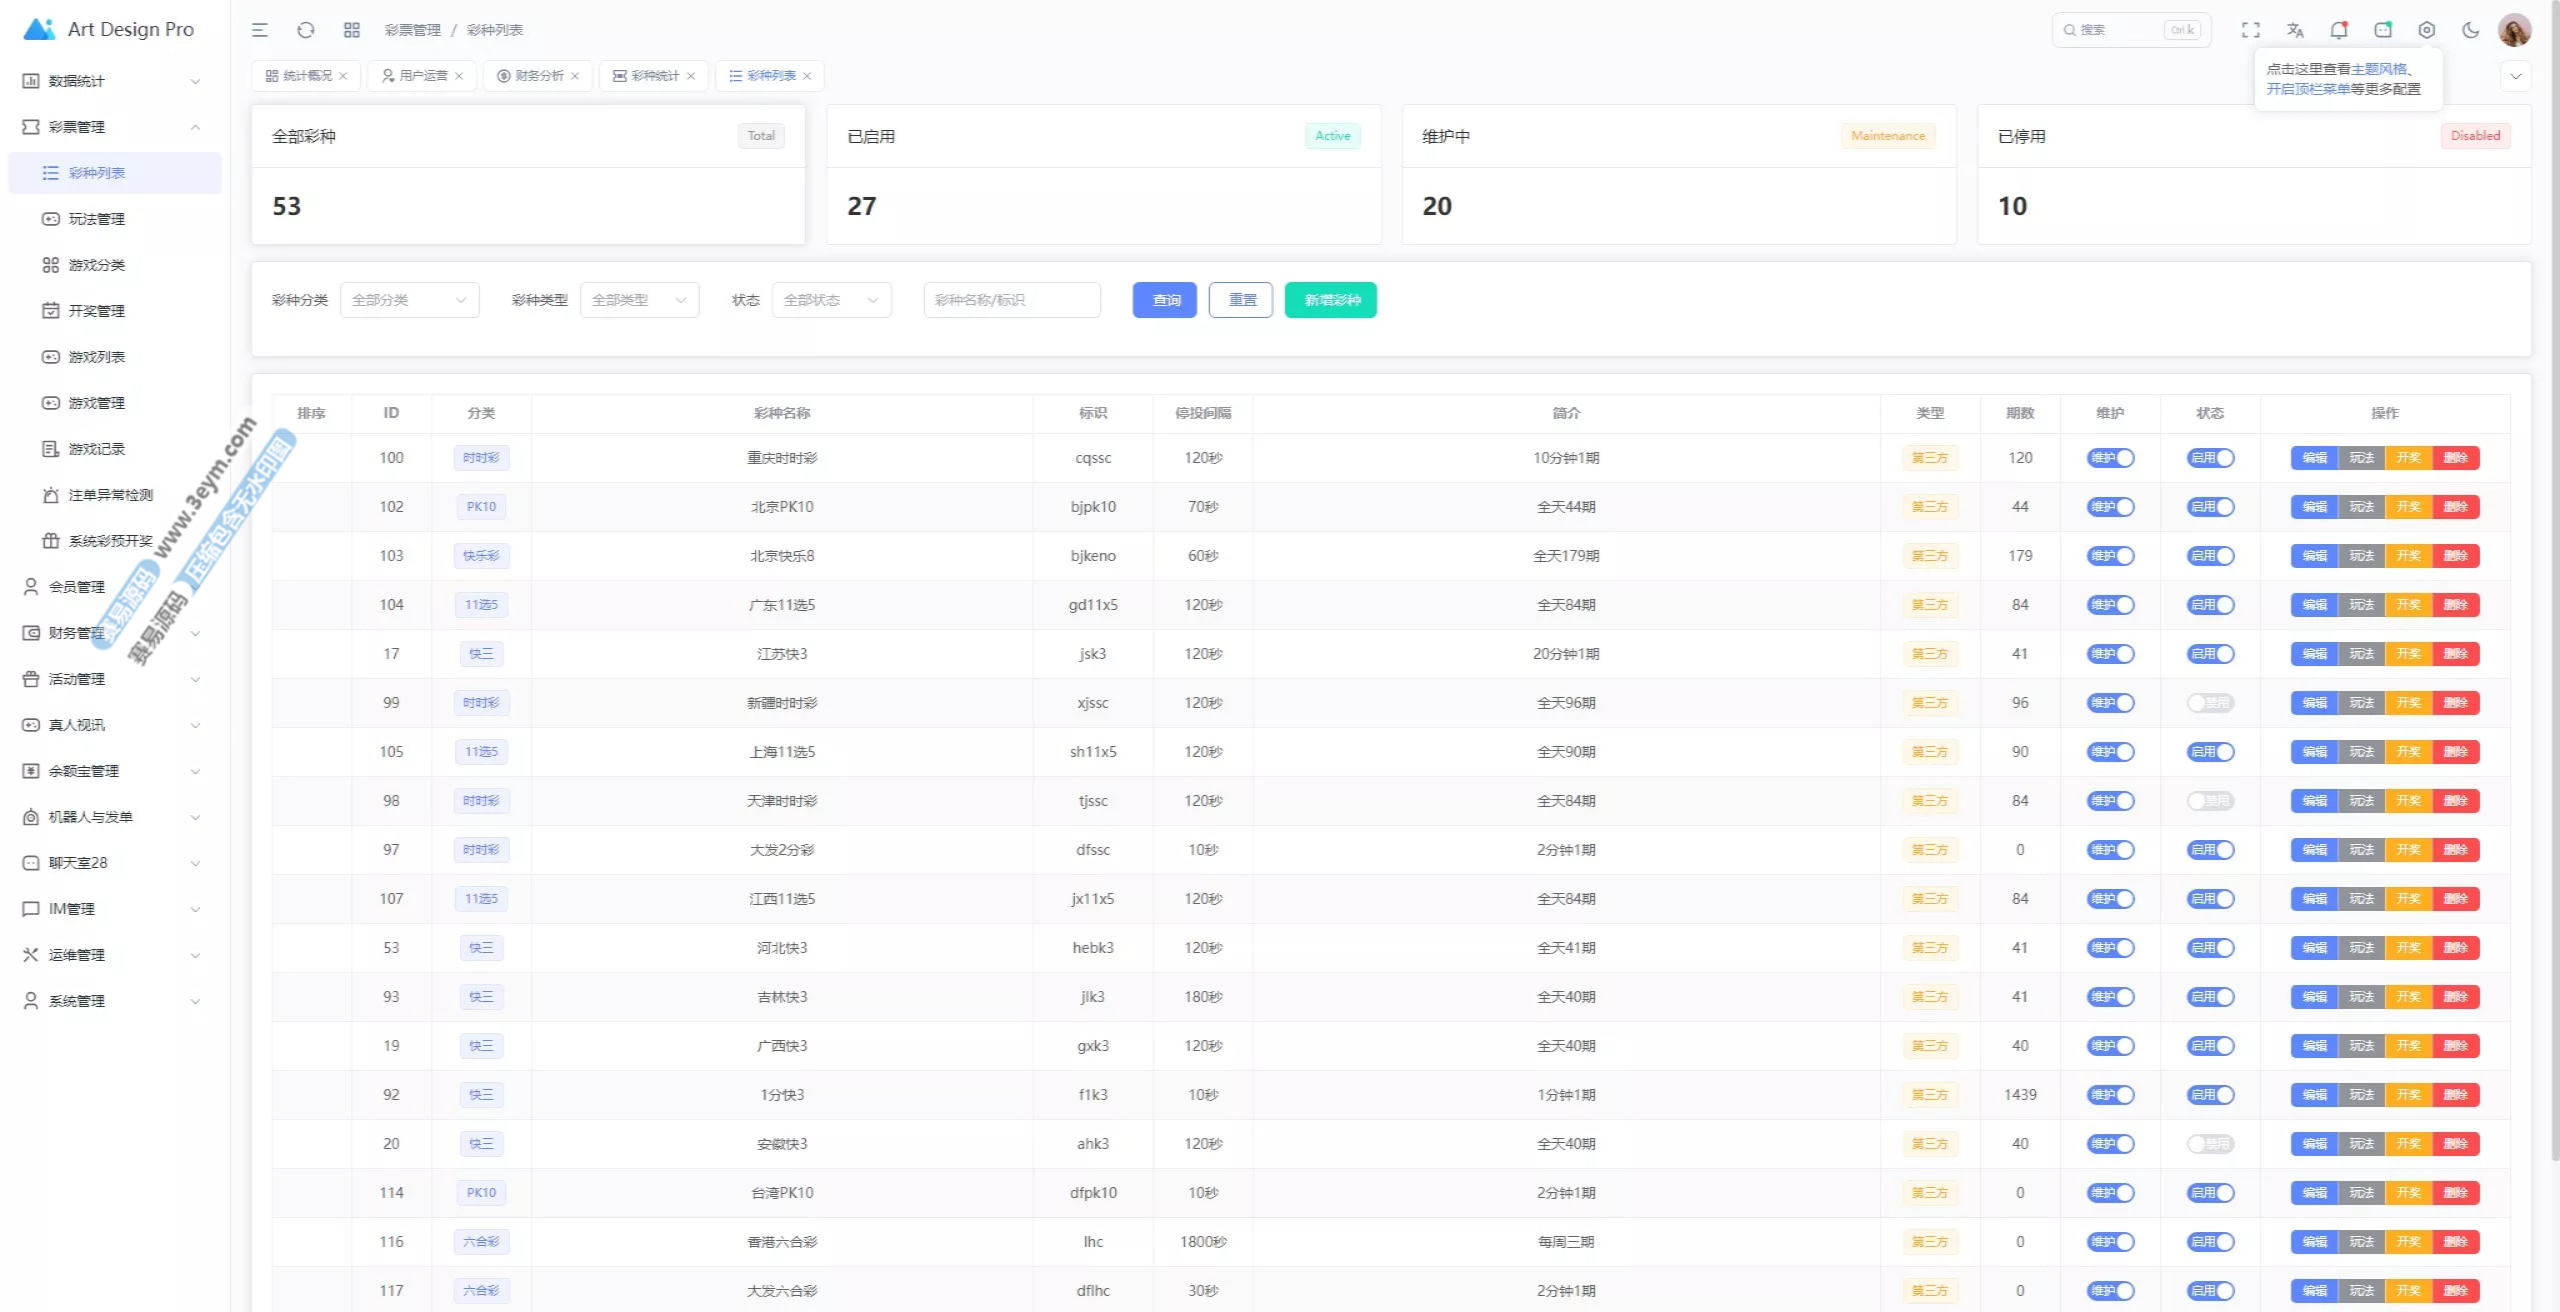The image size is (2560, 1312).
Task: Open fullscreen mode icon
Action: pos(2250,30)
